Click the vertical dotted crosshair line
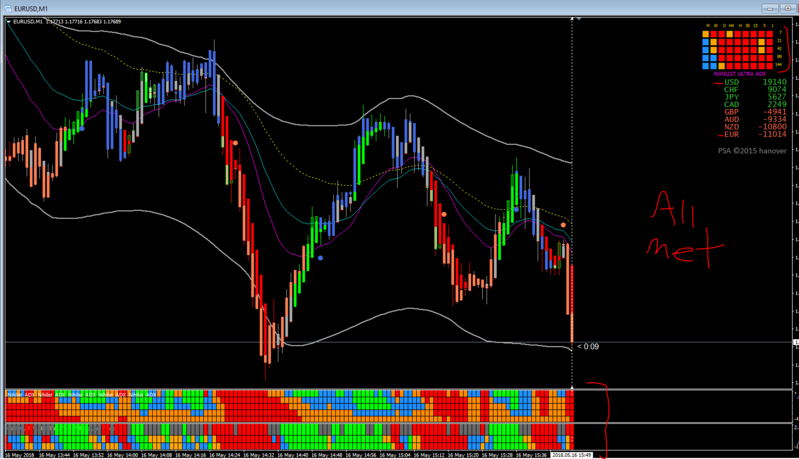The height and width of the screenshot is (459, 799). (x=572, y=204)
